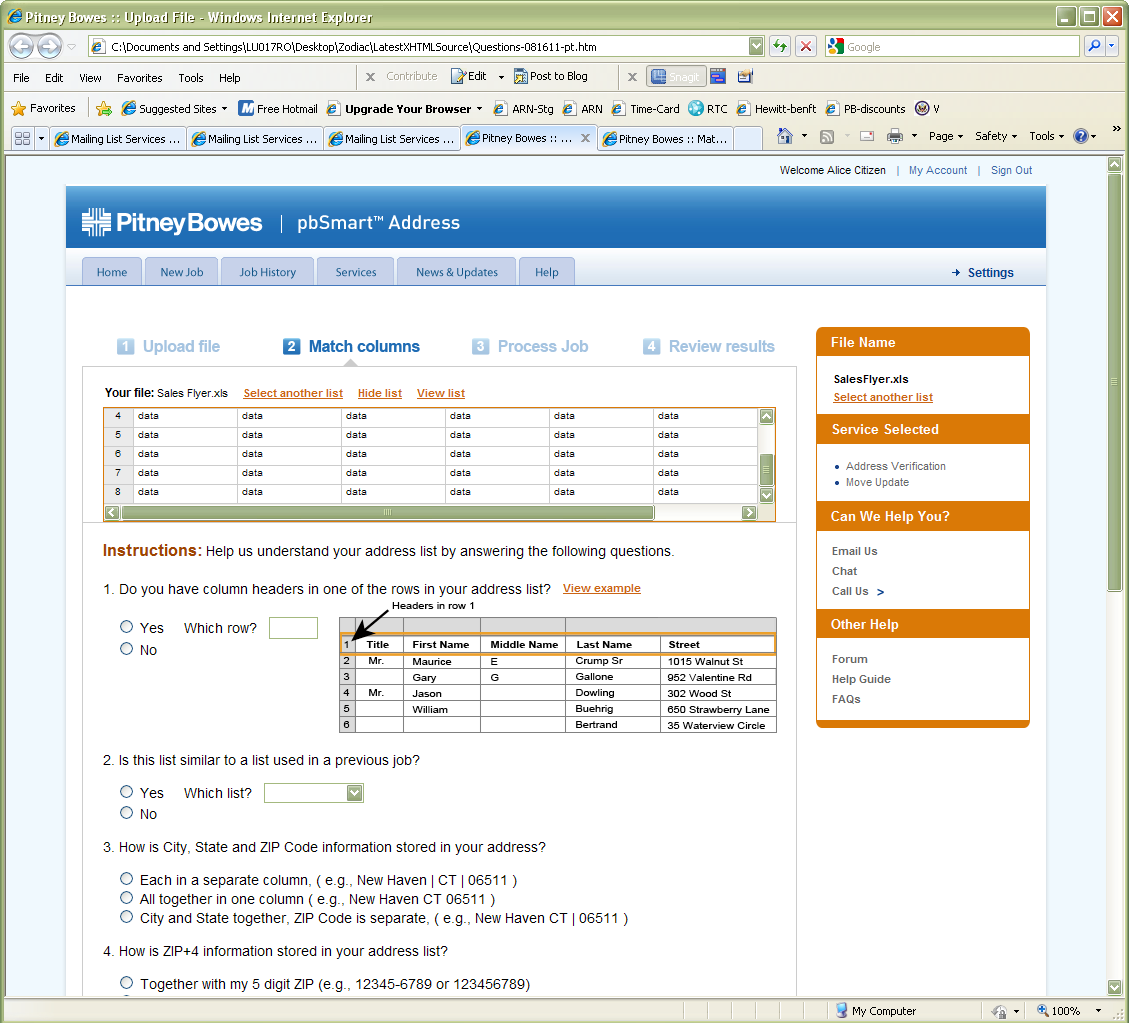1129x1023 pixels.
Task: Open the Which list dropdown
Action: click(x=354, y=793)
